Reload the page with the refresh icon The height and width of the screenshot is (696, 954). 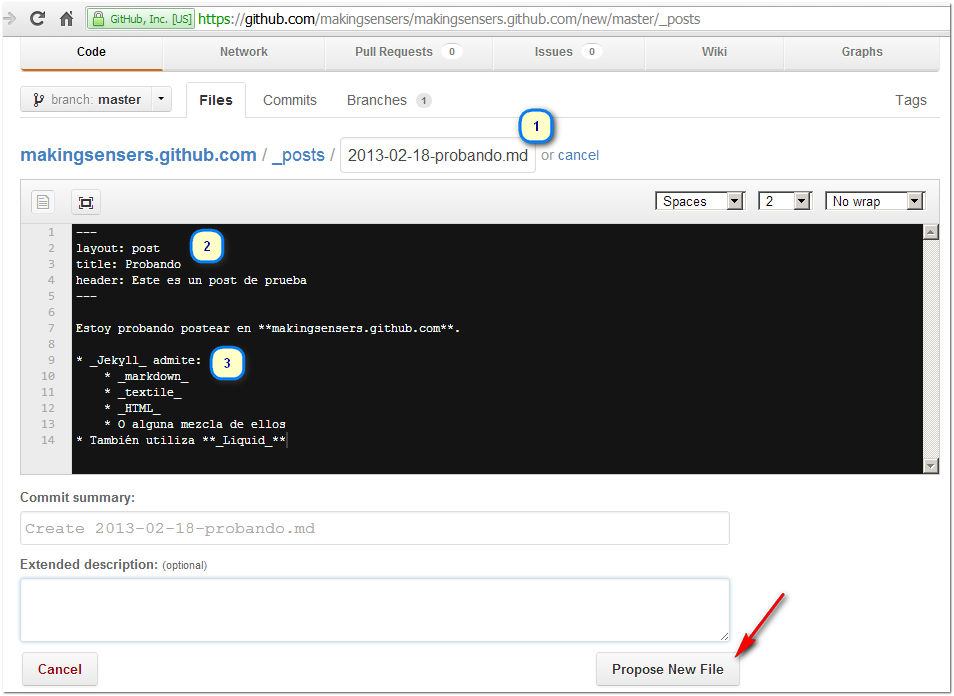(38, 19)
